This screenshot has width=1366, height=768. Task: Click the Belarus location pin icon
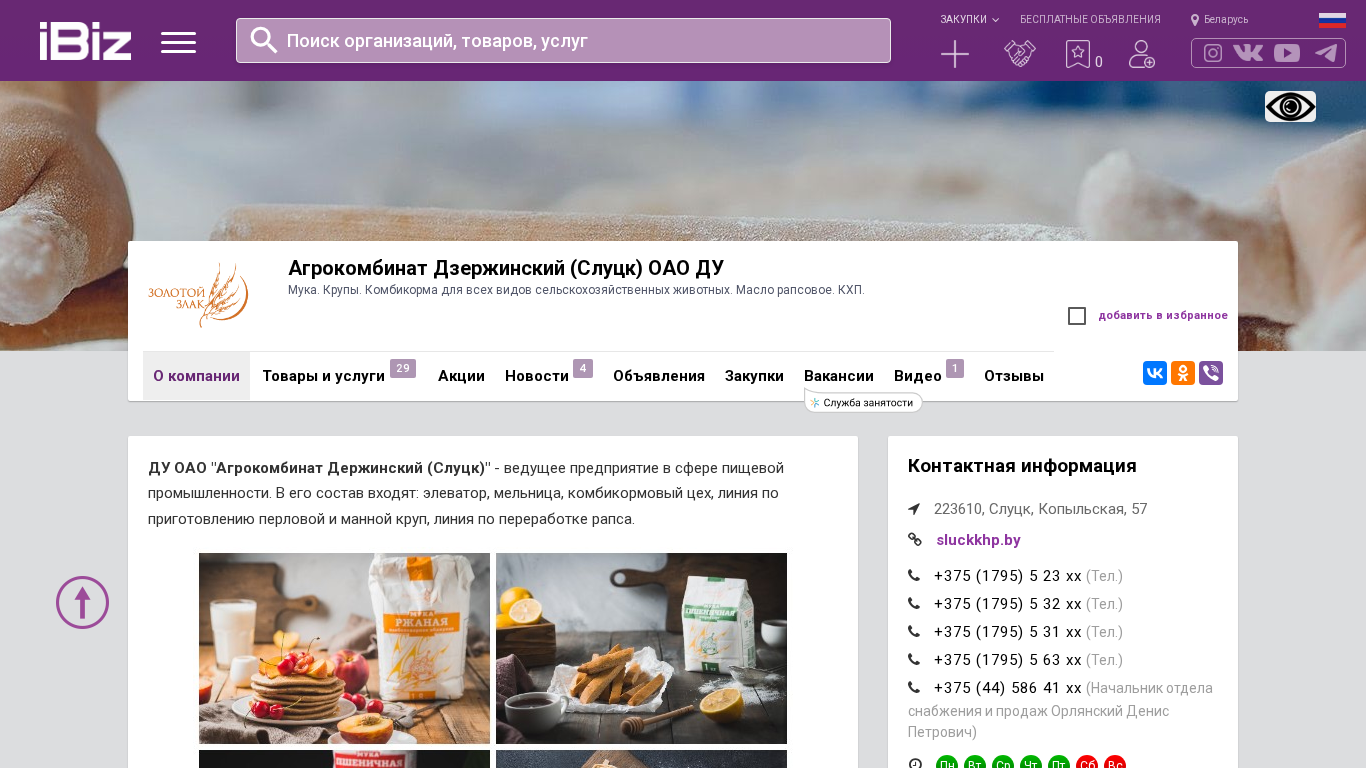1195,20
